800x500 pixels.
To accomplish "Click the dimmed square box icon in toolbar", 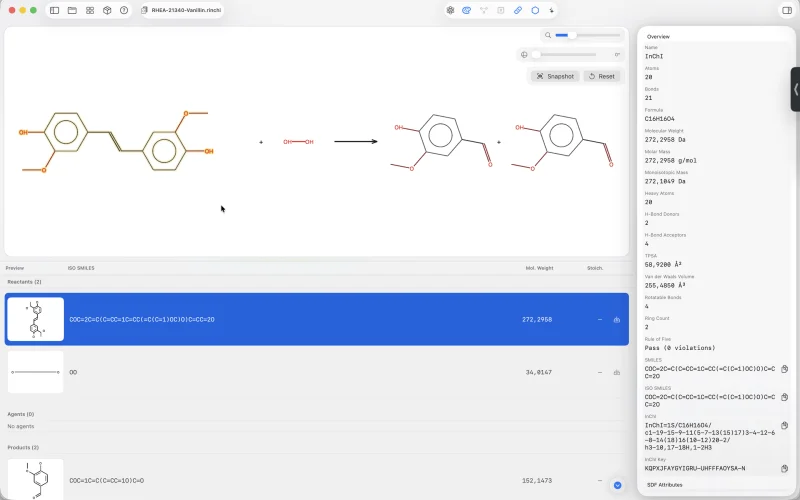I will [x=501, y=10].
